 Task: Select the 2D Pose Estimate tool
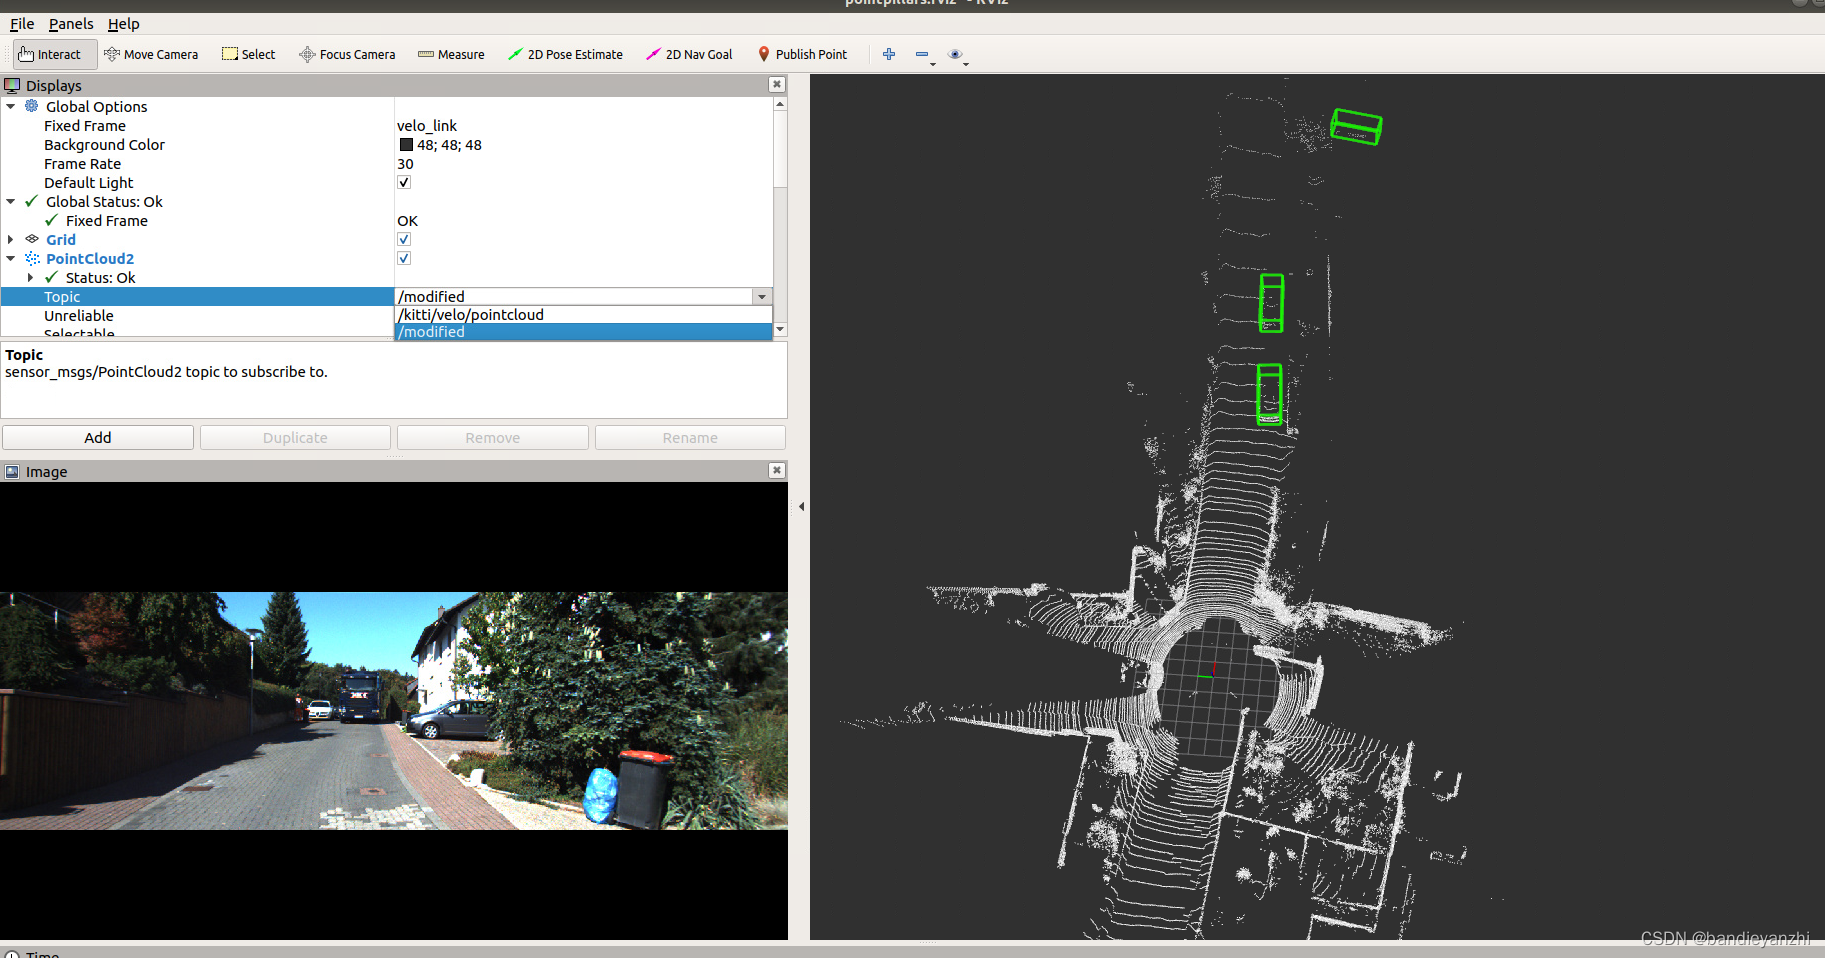[566, 54]
